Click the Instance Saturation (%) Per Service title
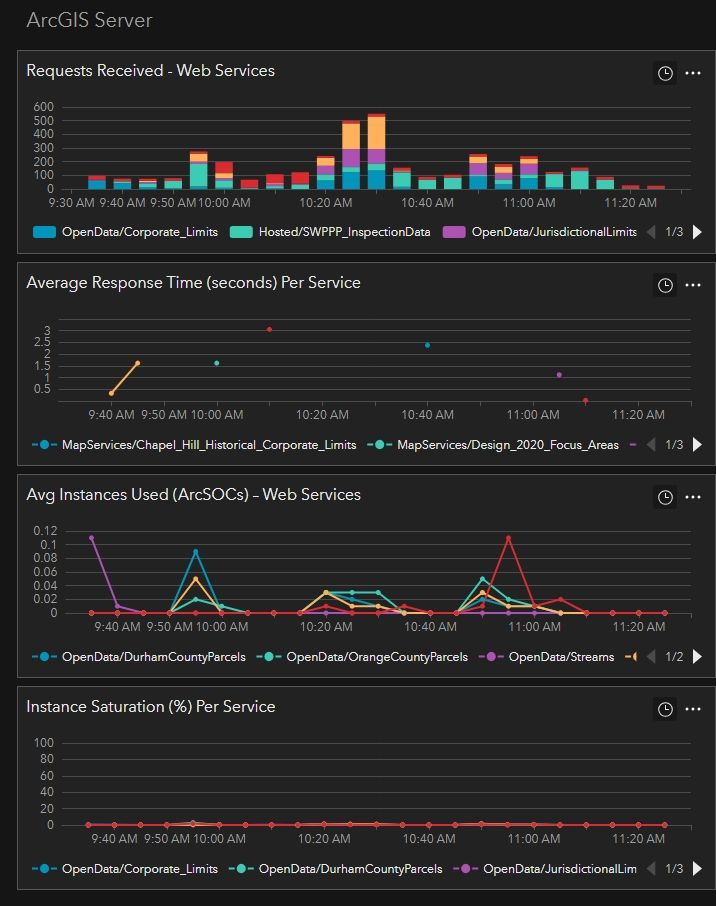This screenshot has height=906, width=716. pyautogui.click(x=151, y=707)
